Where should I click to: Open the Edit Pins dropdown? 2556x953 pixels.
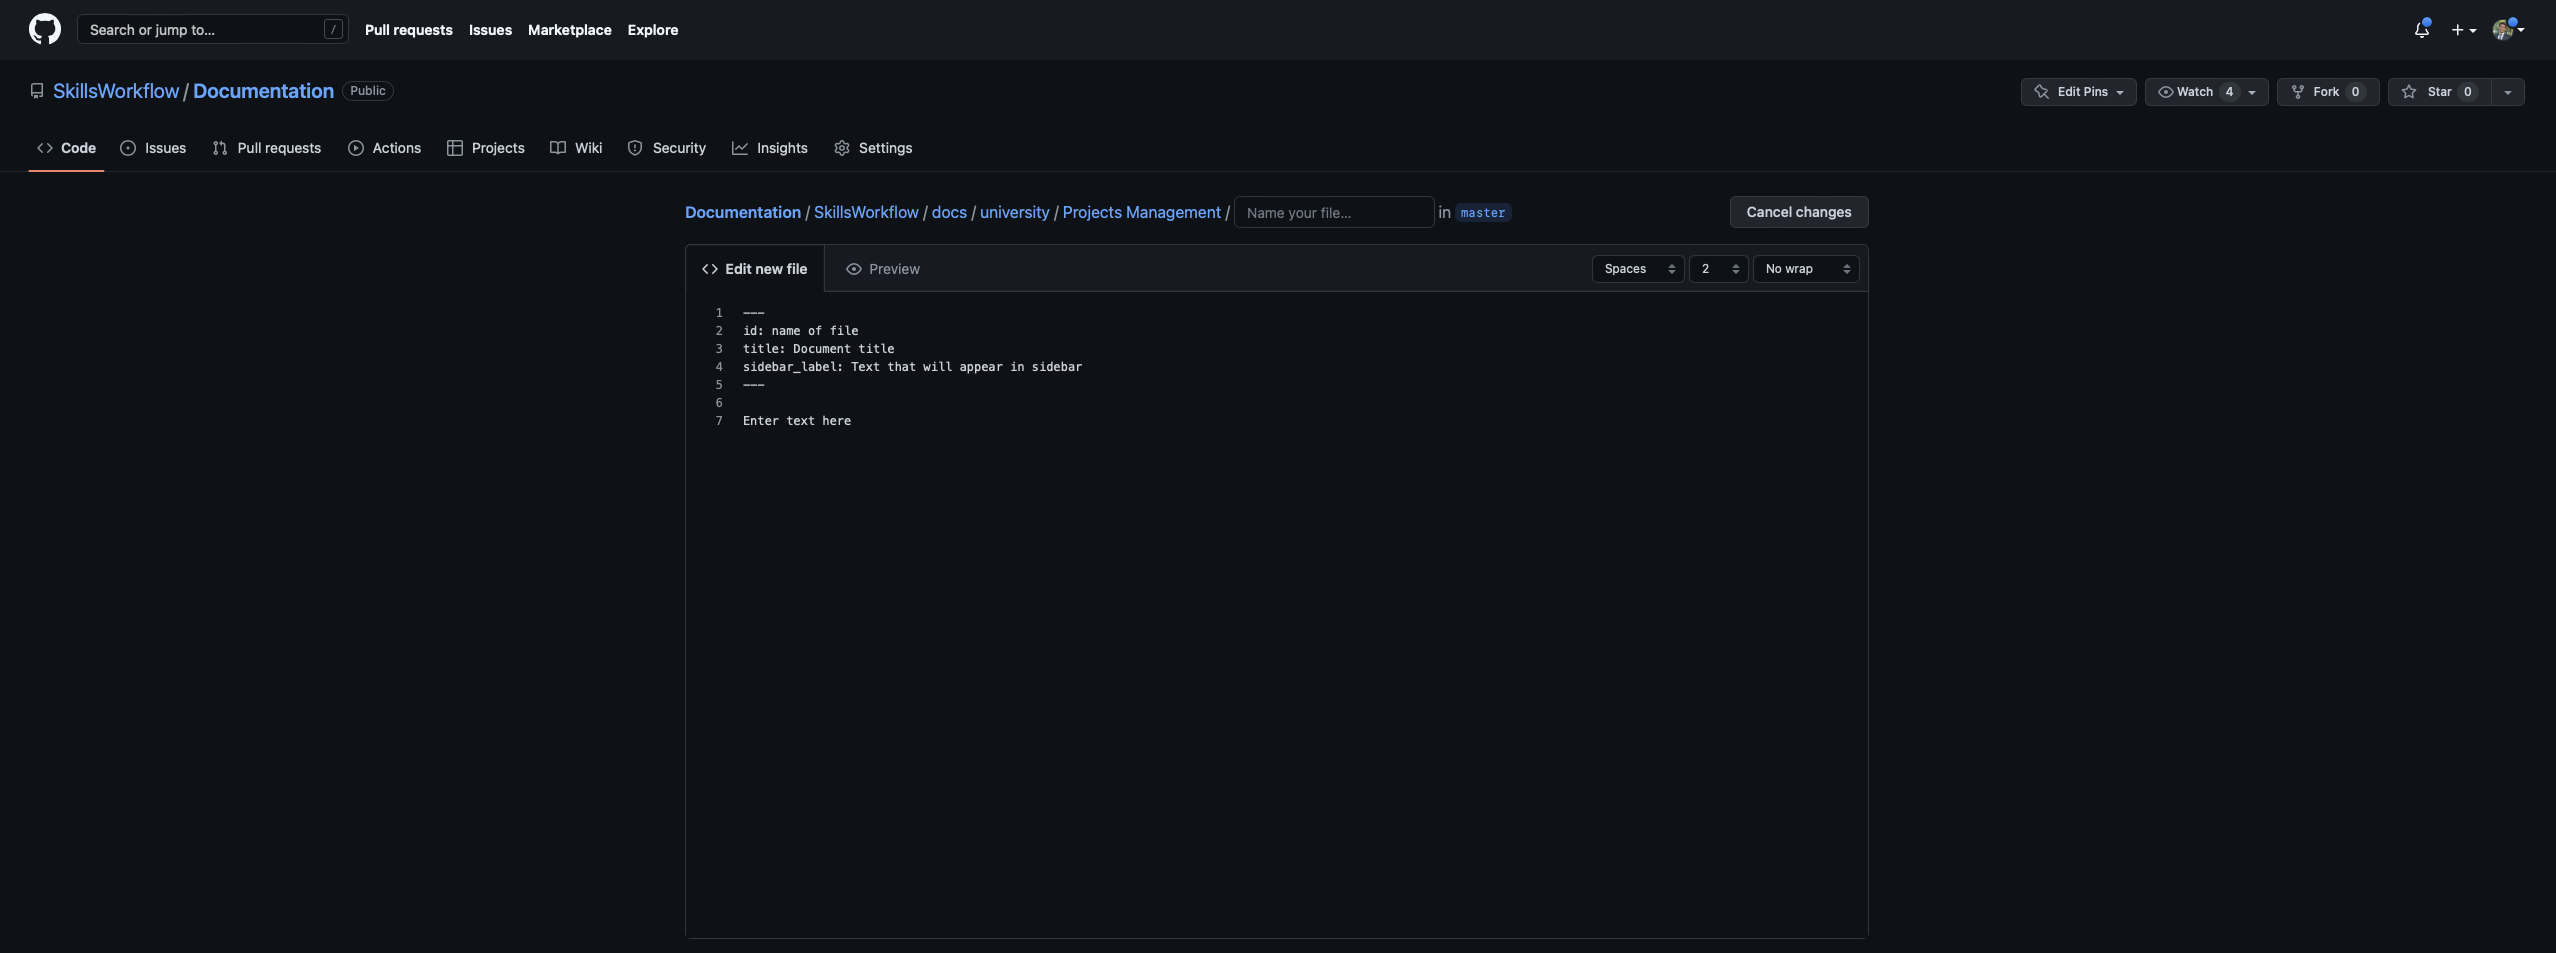(x=2078, y=92)
